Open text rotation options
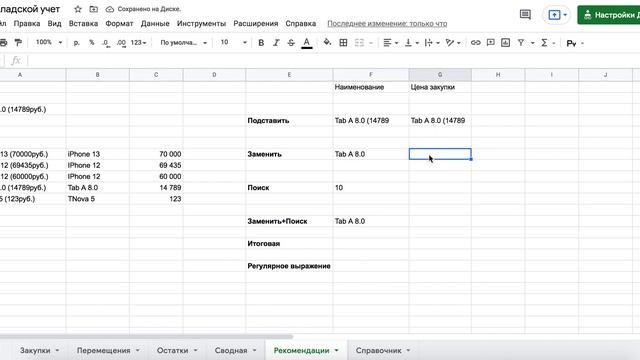This screenshot has height=360, width=640. [x=453, y=42]
